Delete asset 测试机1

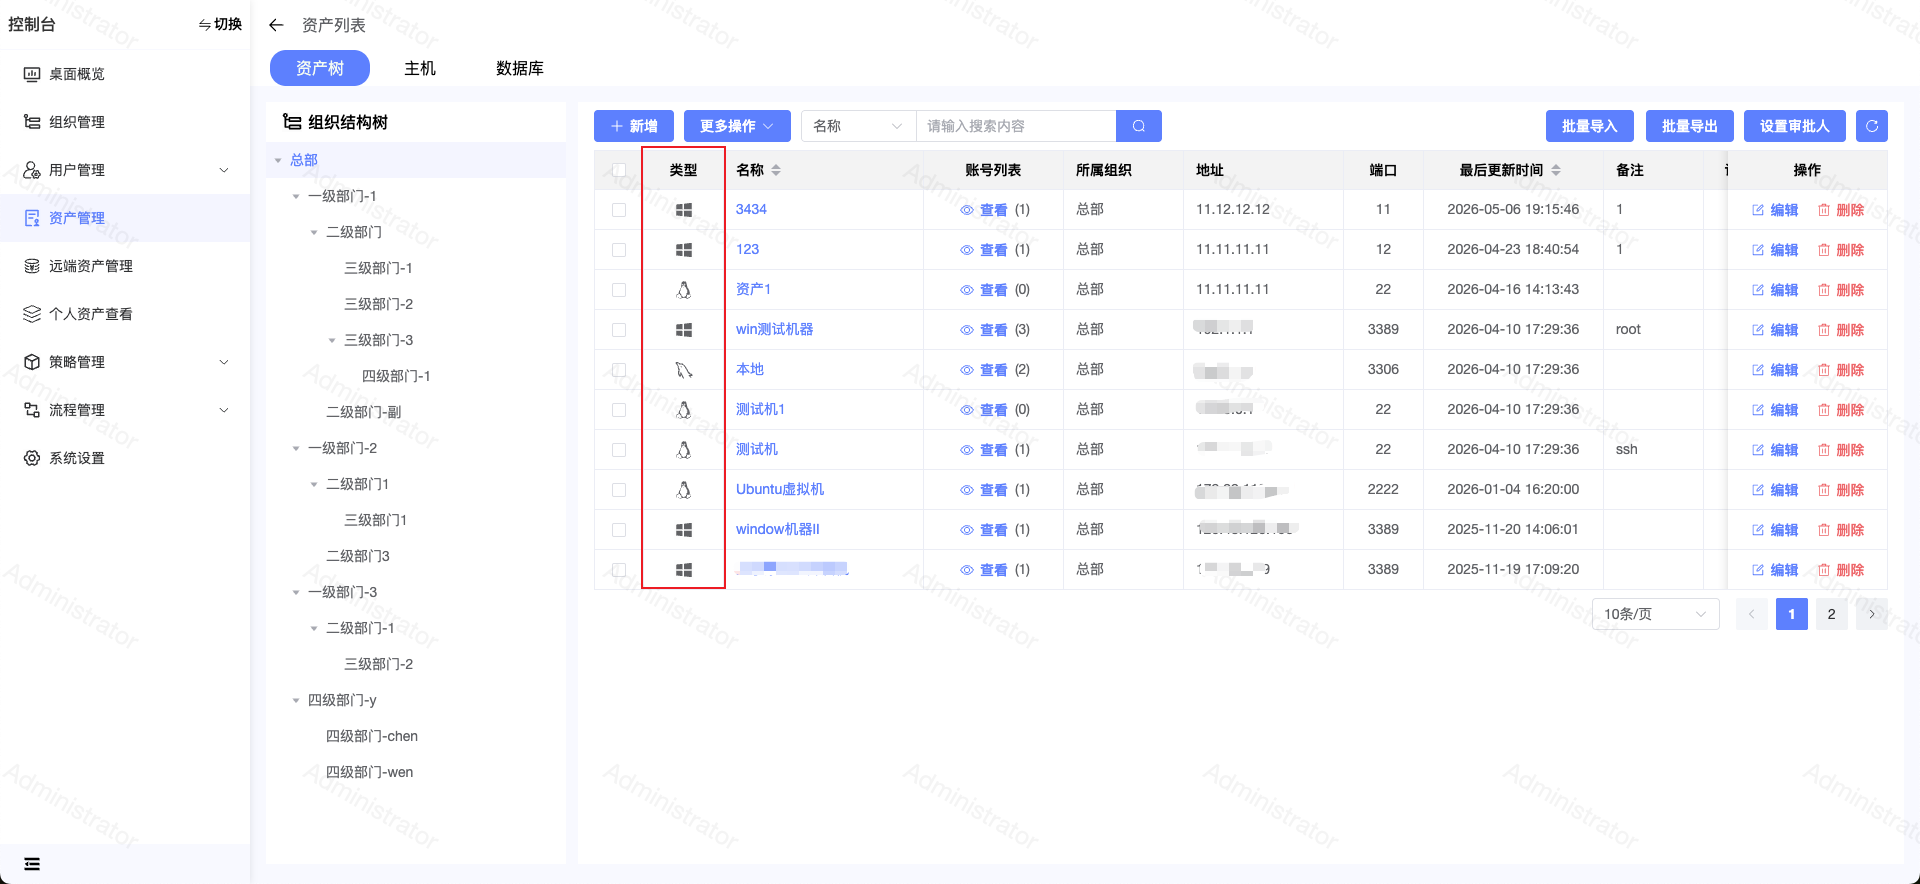coord(1841,410)
